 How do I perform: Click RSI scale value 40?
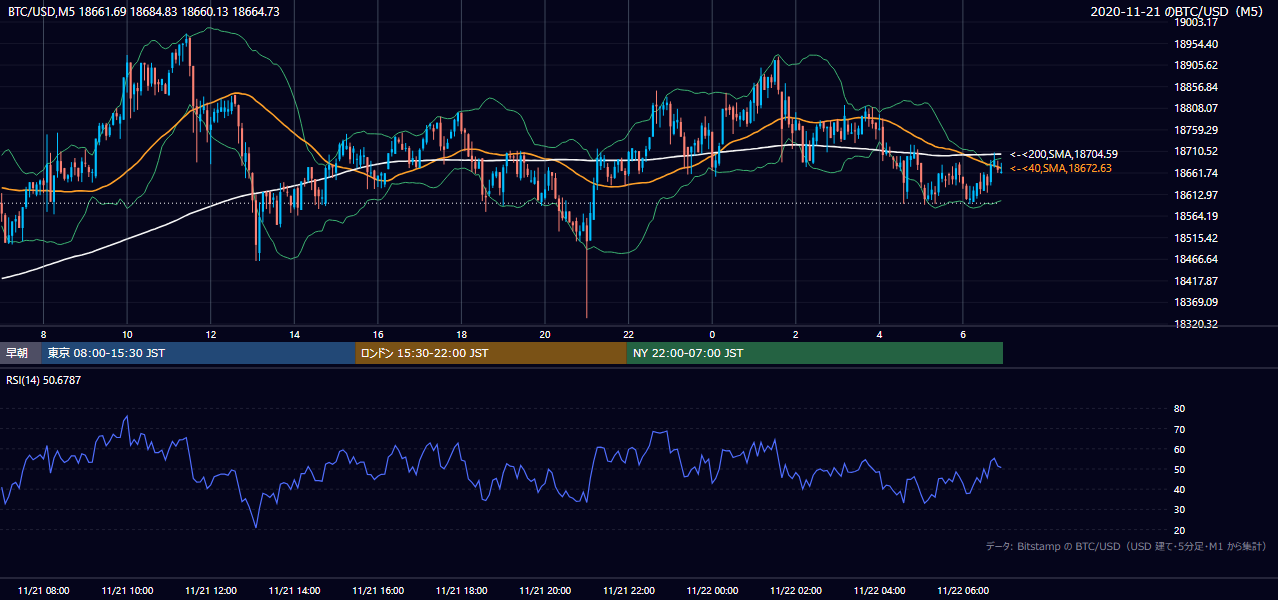pyautogui.click(x=1179, y=489)
